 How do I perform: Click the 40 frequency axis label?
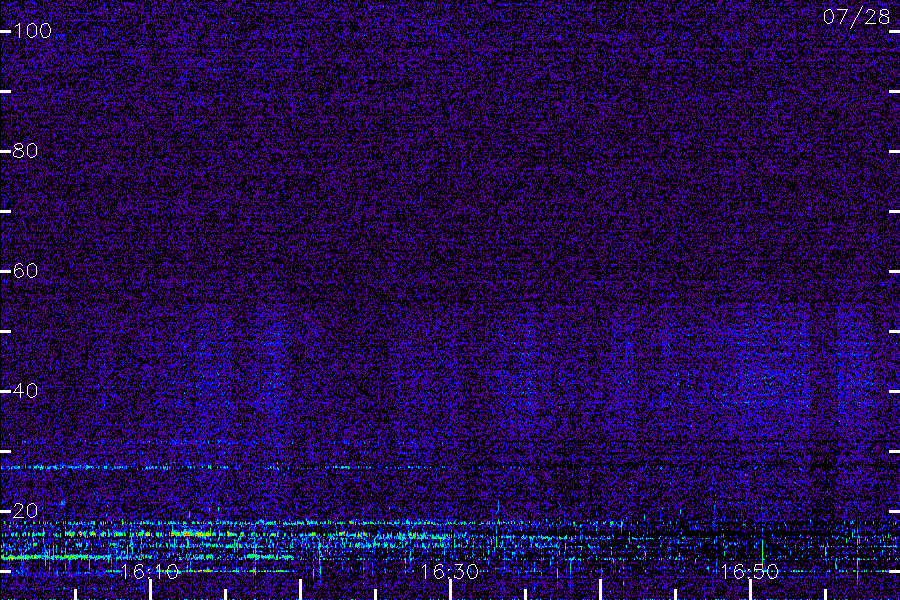[x=25, y=391]
